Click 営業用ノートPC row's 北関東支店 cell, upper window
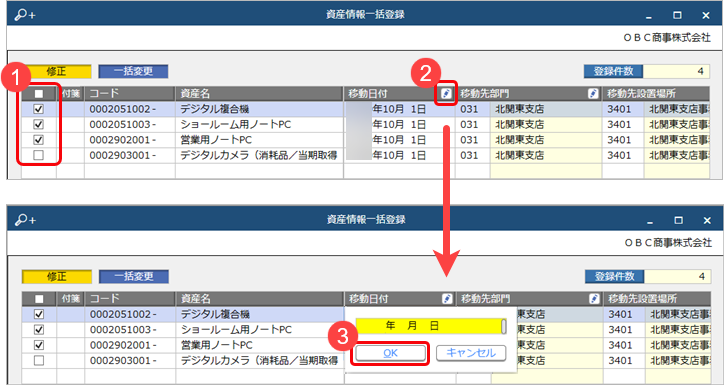The image size is (724, 385). [546, 140]
